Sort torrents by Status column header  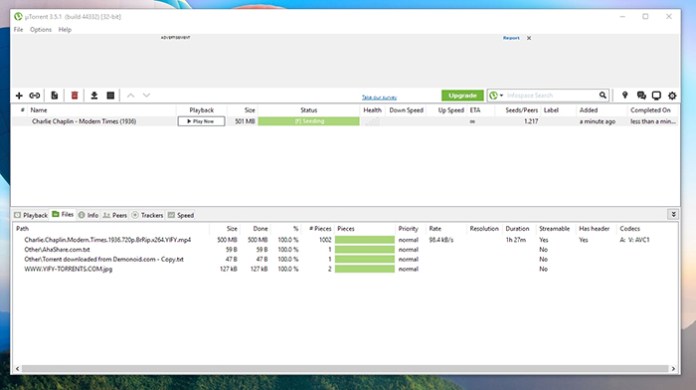click(308, 110)
